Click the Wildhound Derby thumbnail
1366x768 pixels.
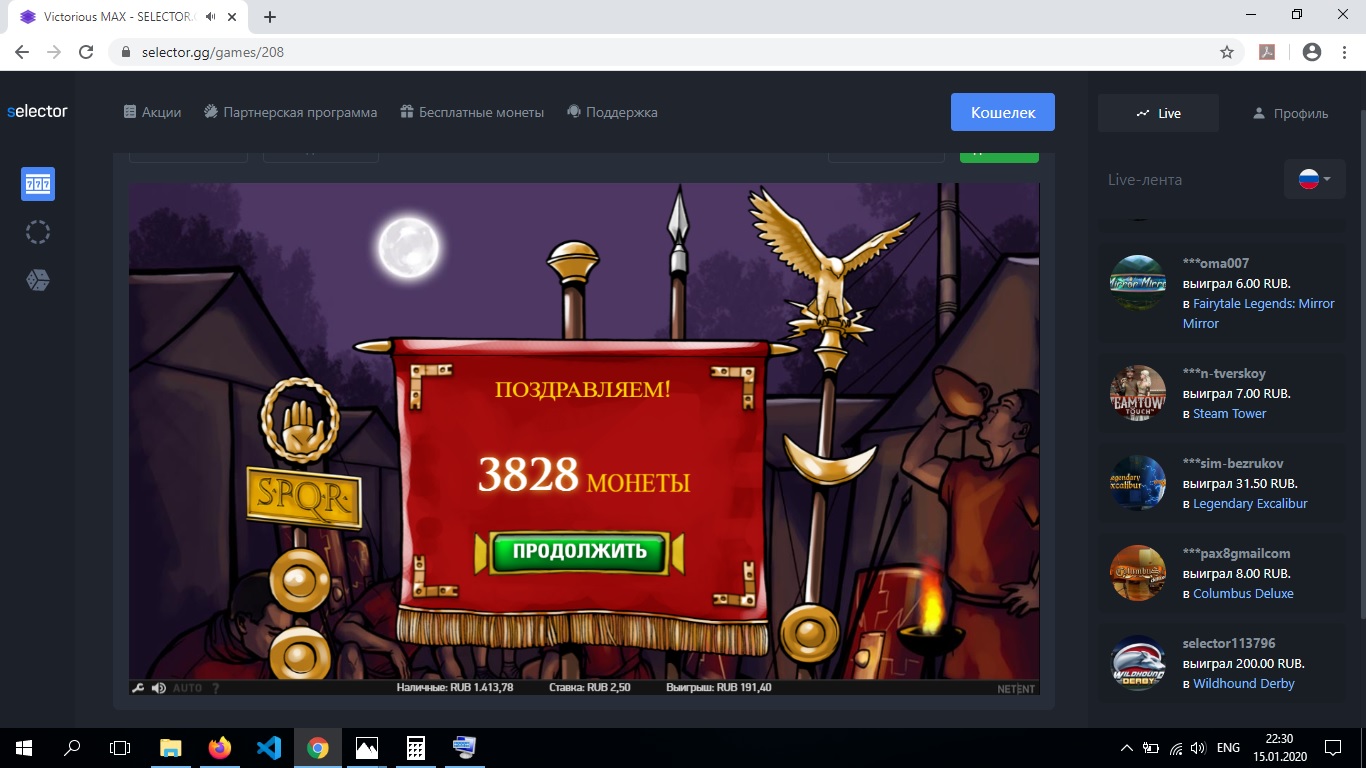1138,663
